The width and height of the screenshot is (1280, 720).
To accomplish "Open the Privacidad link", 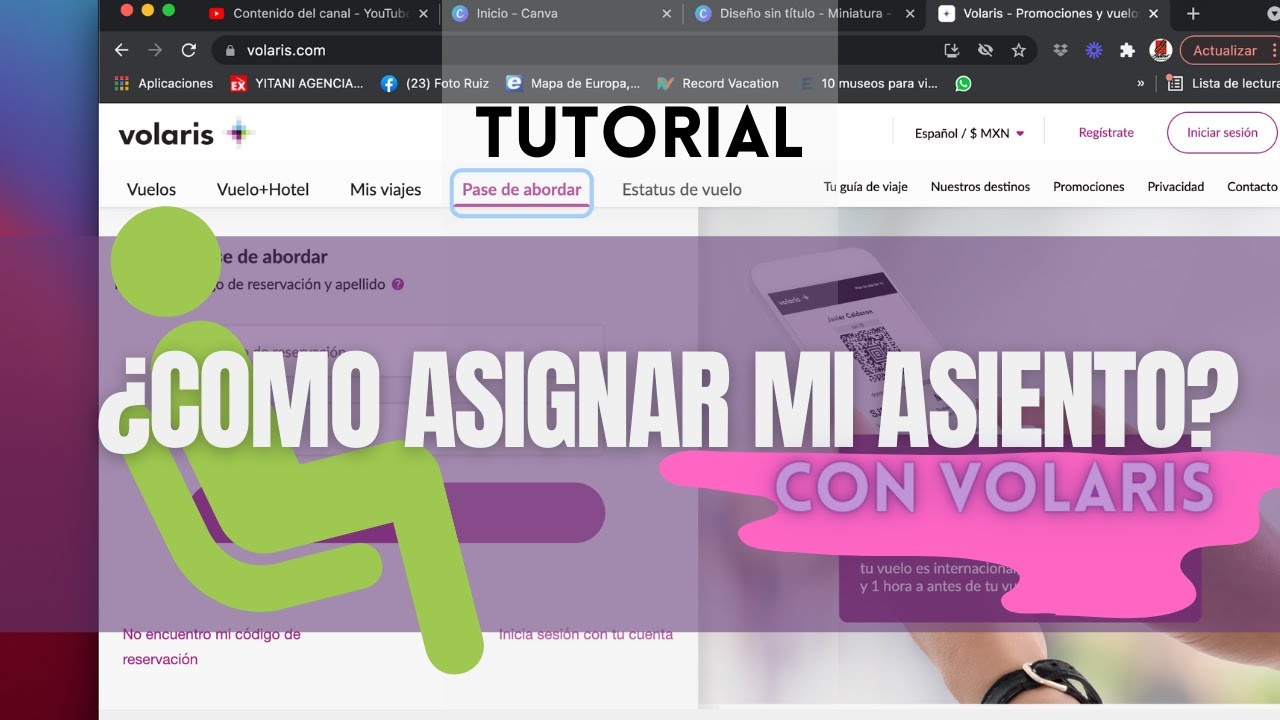I will (x=1176, y=187).
